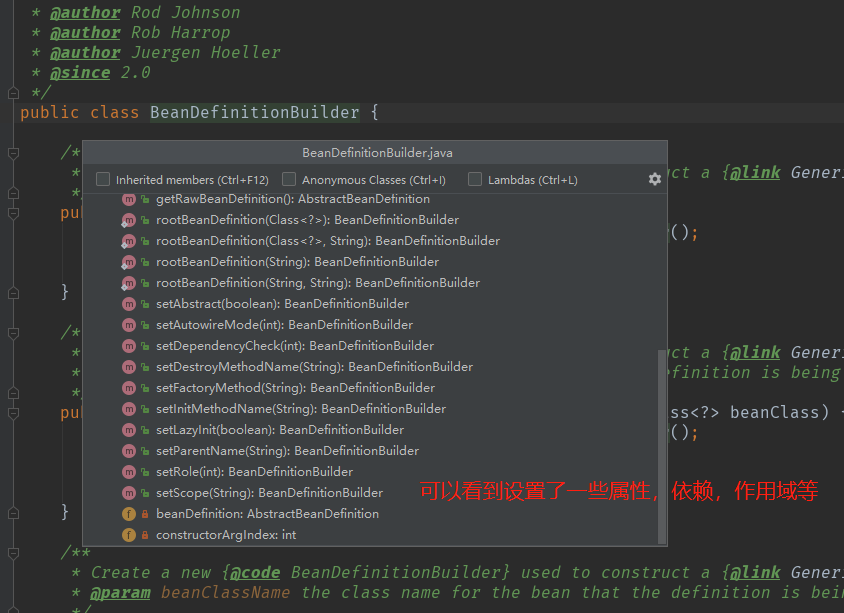The width and height of the screenshot is (844, 613).
Task: Click the method icon beside setInitMethodName(String)
Action: tap(129, 409)
